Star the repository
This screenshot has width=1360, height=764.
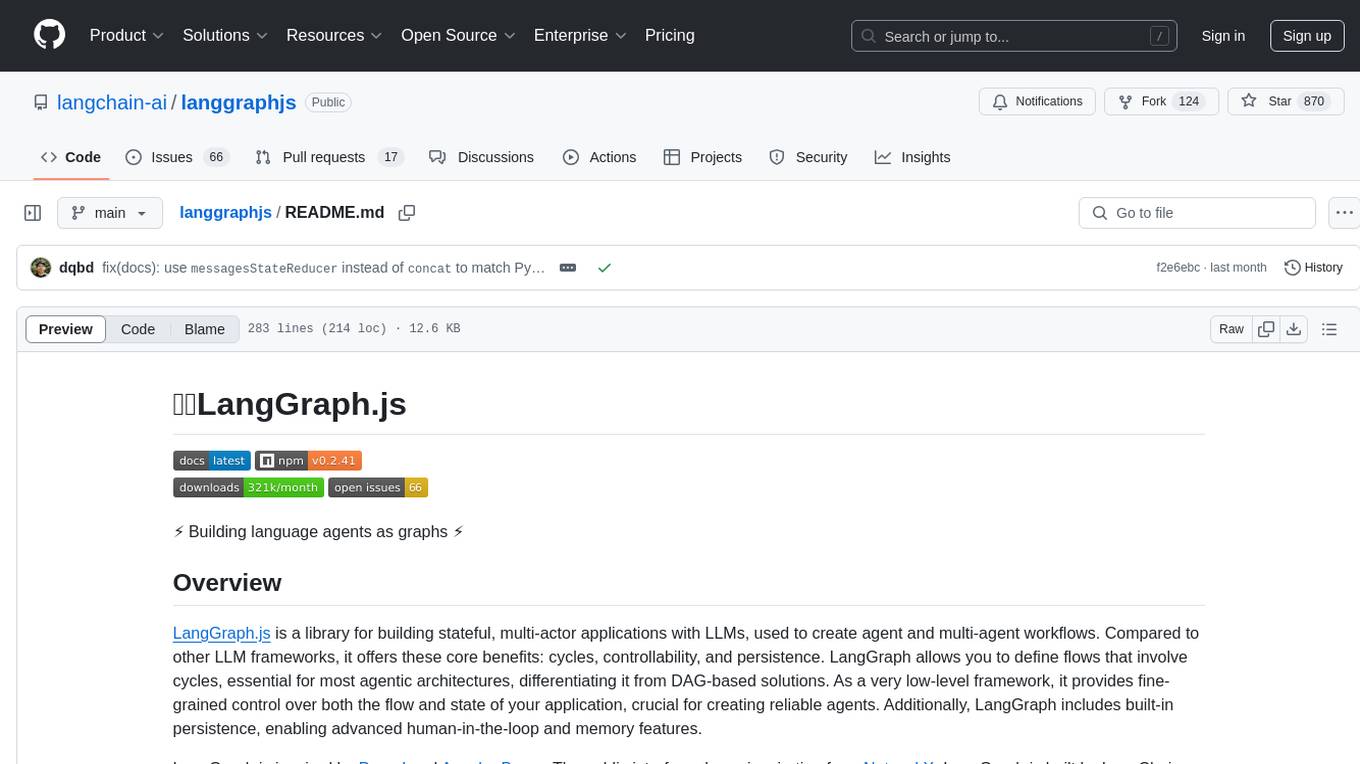[x=1285, y=102]
